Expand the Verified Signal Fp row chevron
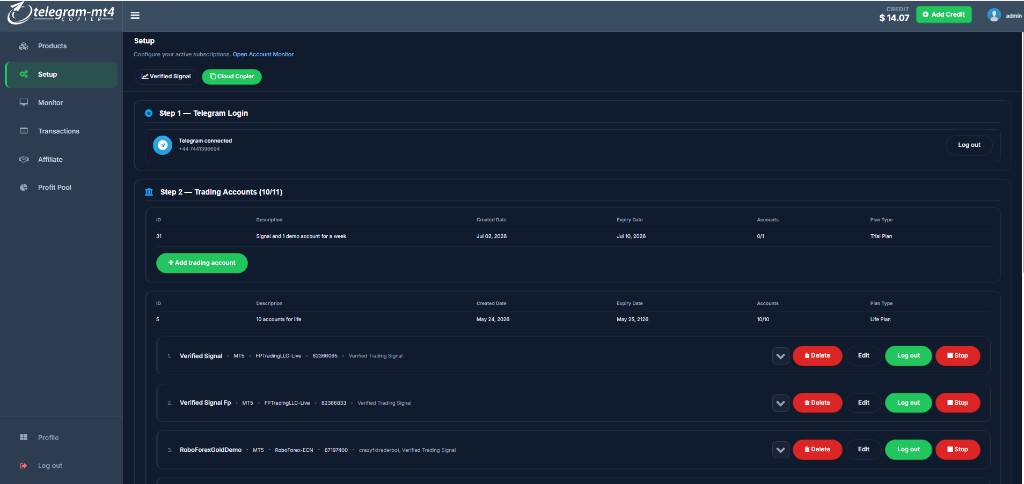Screen dimensions: 1024x484 [780, 403]
